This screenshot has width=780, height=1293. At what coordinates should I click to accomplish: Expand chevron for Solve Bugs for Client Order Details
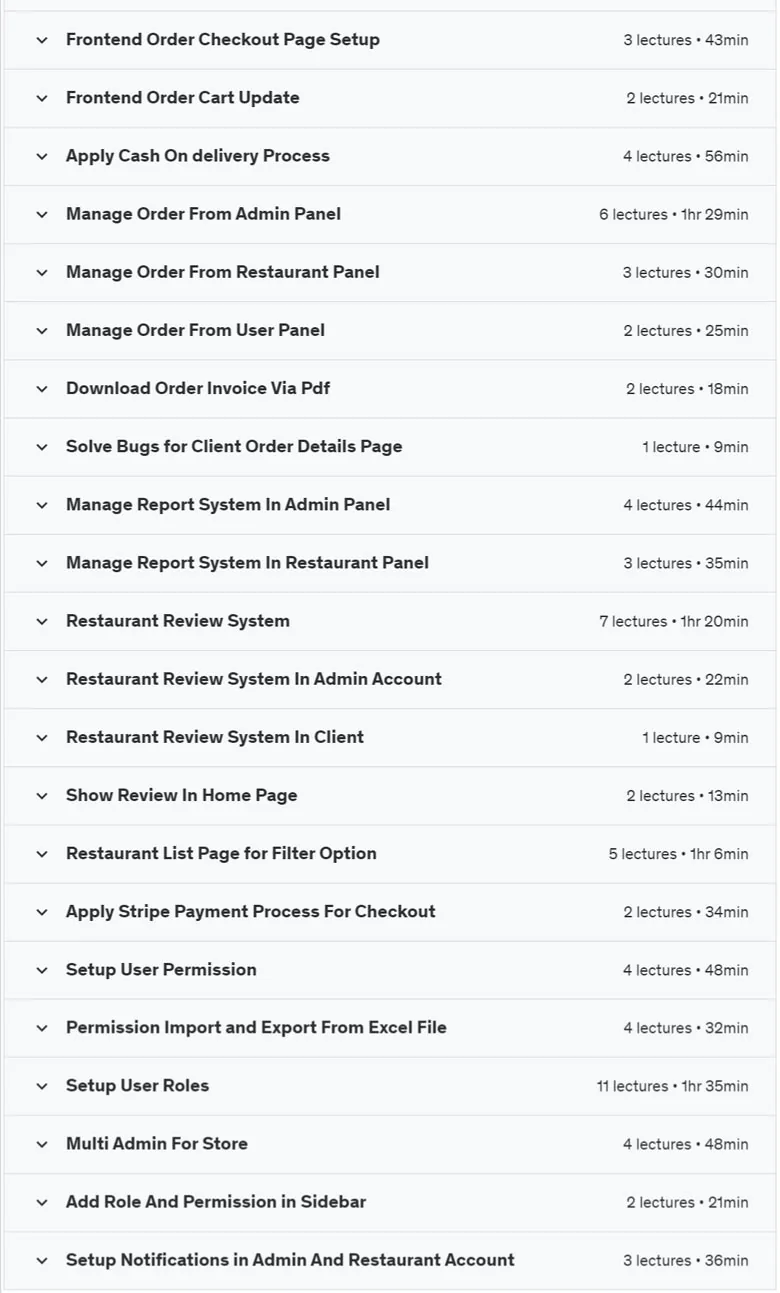[x=41, y=447]
